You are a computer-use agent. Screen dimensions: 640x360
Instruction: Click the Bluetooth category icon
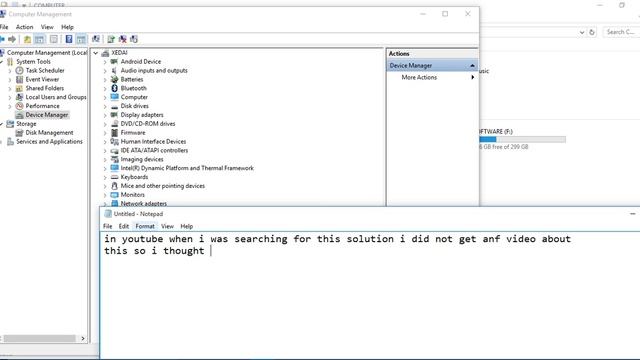114,88
